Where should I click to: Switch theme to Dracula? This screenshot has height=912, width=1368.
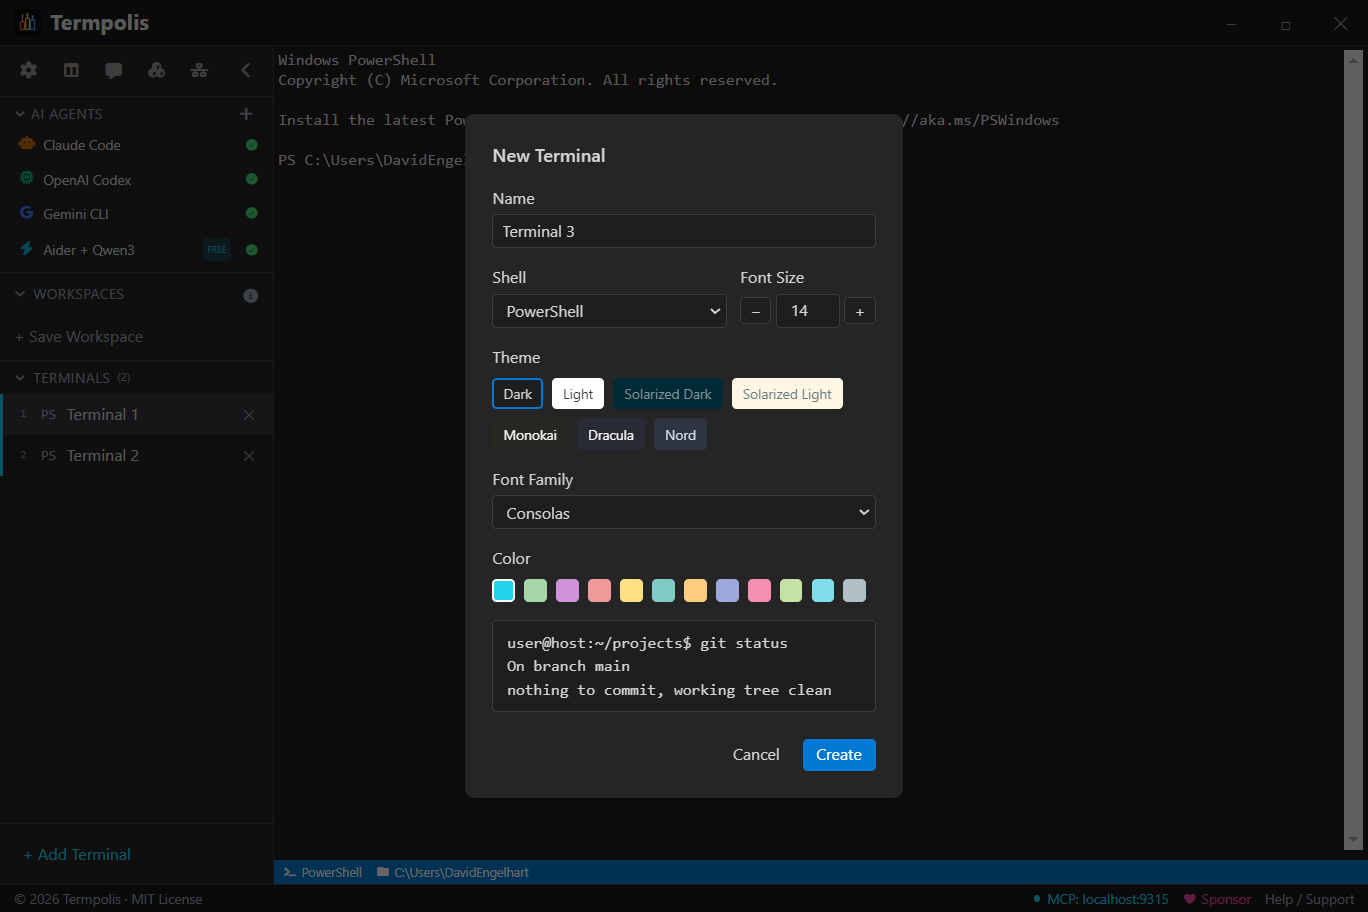[x=610, y=434]
